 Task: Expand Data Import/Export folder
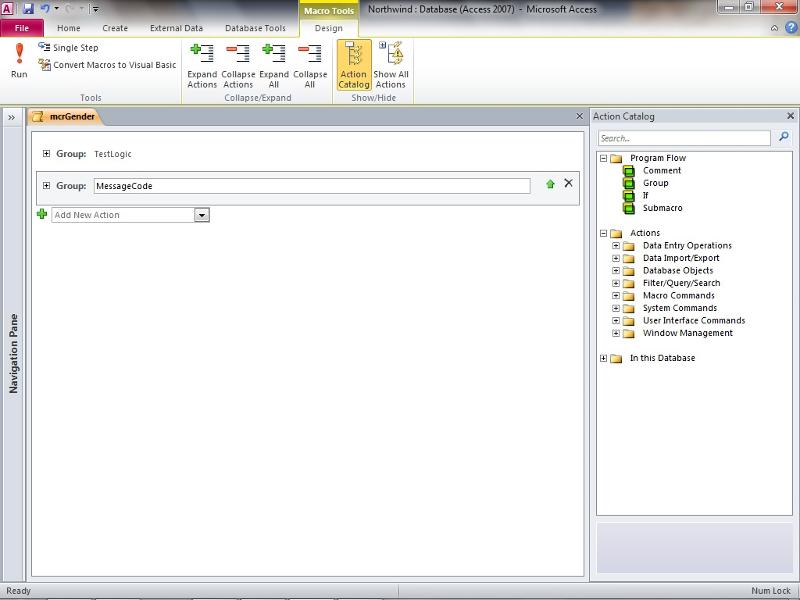[x=616, y=258]
